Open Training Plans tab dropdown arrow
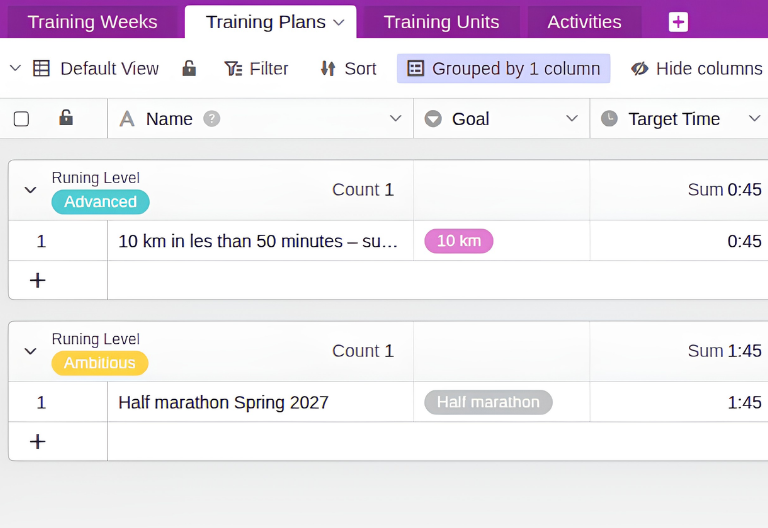The width and height of the screenshot is (768, 528). click(x=338, y=23)
